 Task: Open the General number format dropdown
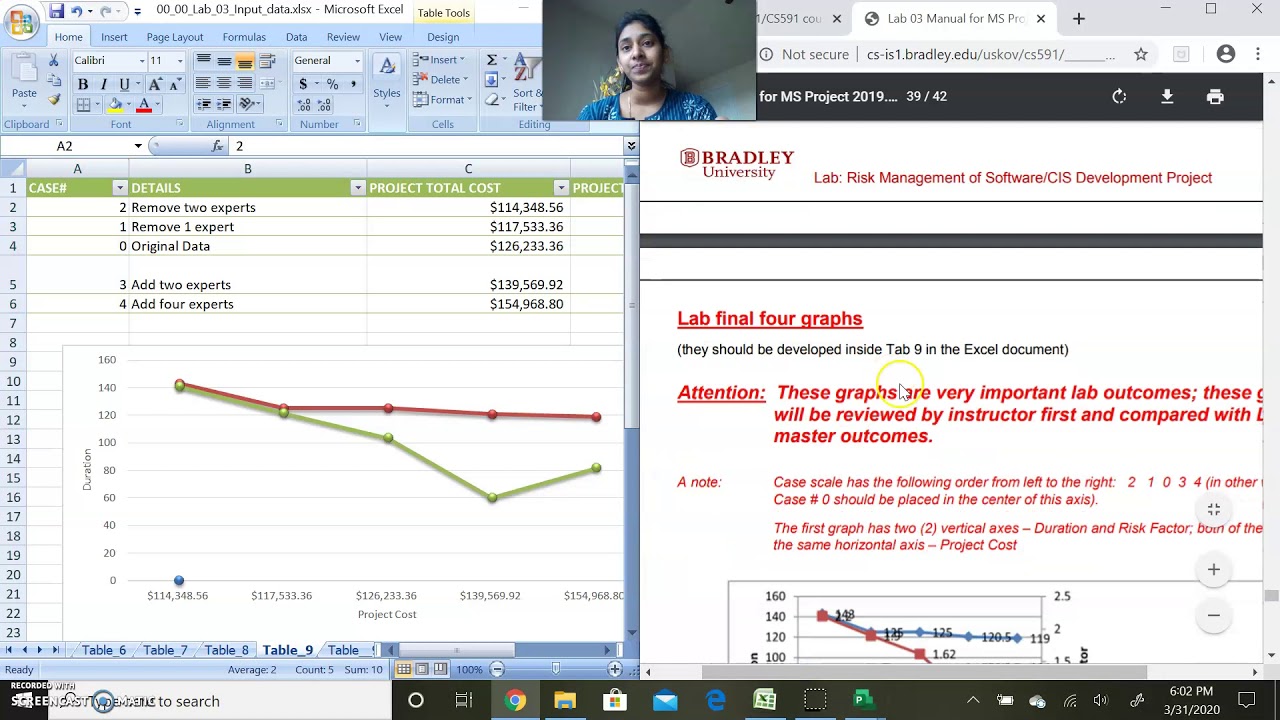tap(357, 61)
